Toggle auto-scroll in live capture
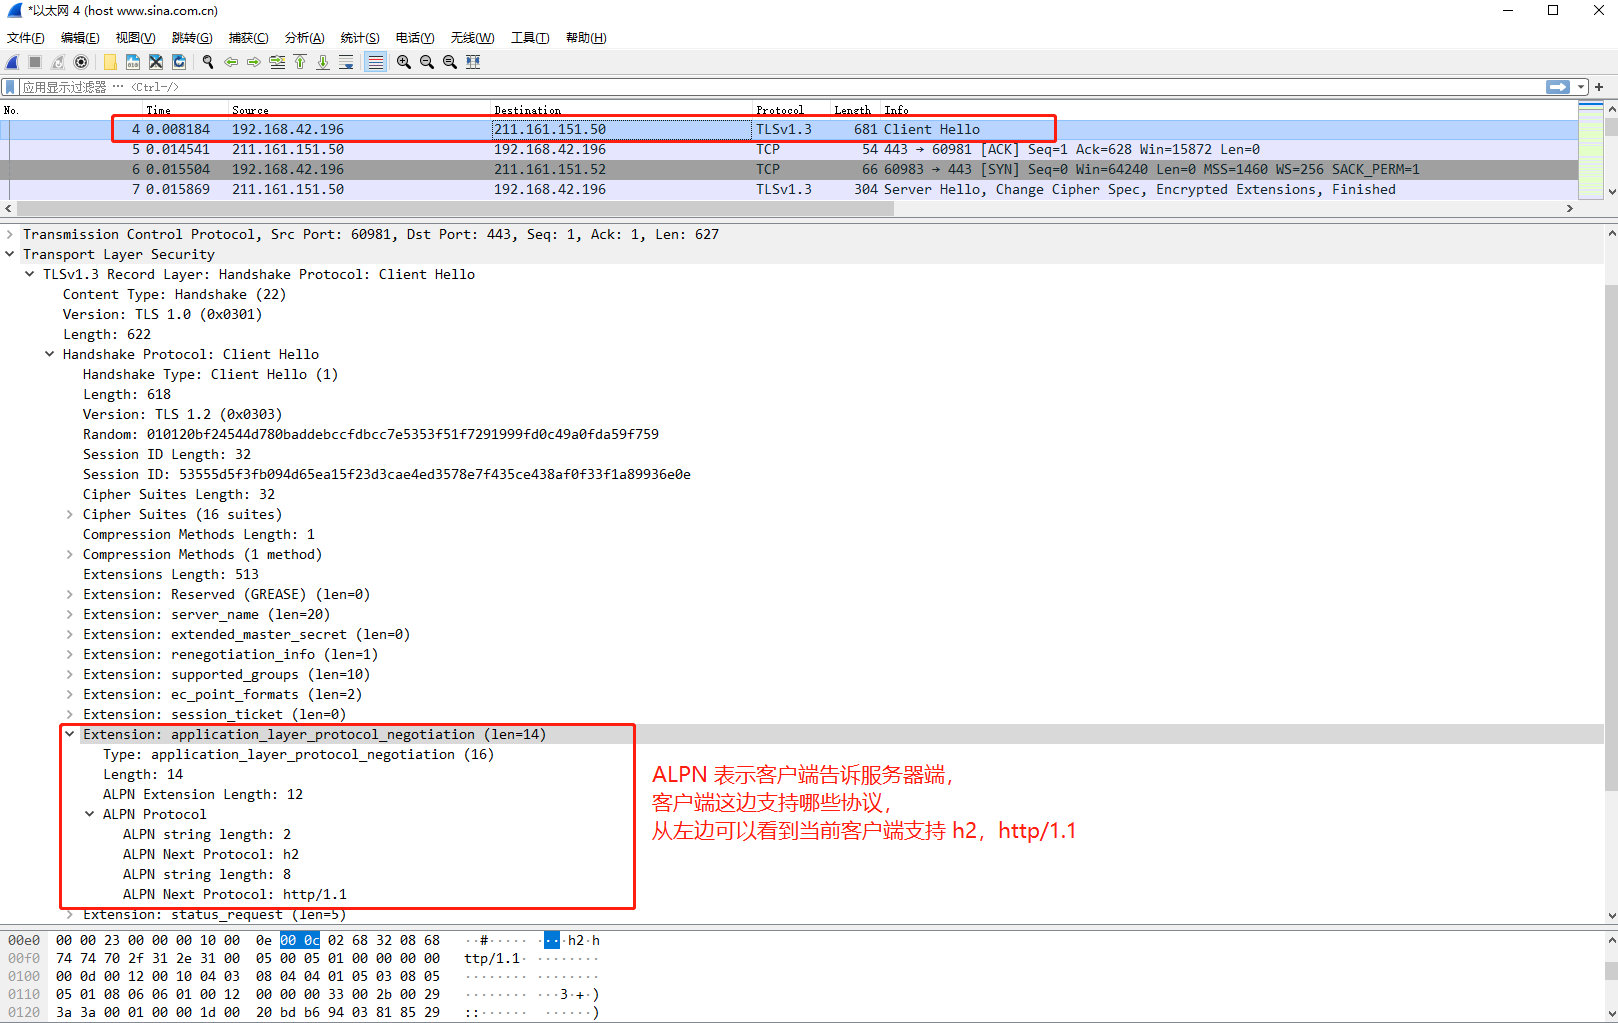This screenshot has height=1023, width=1618. (346, 62)
